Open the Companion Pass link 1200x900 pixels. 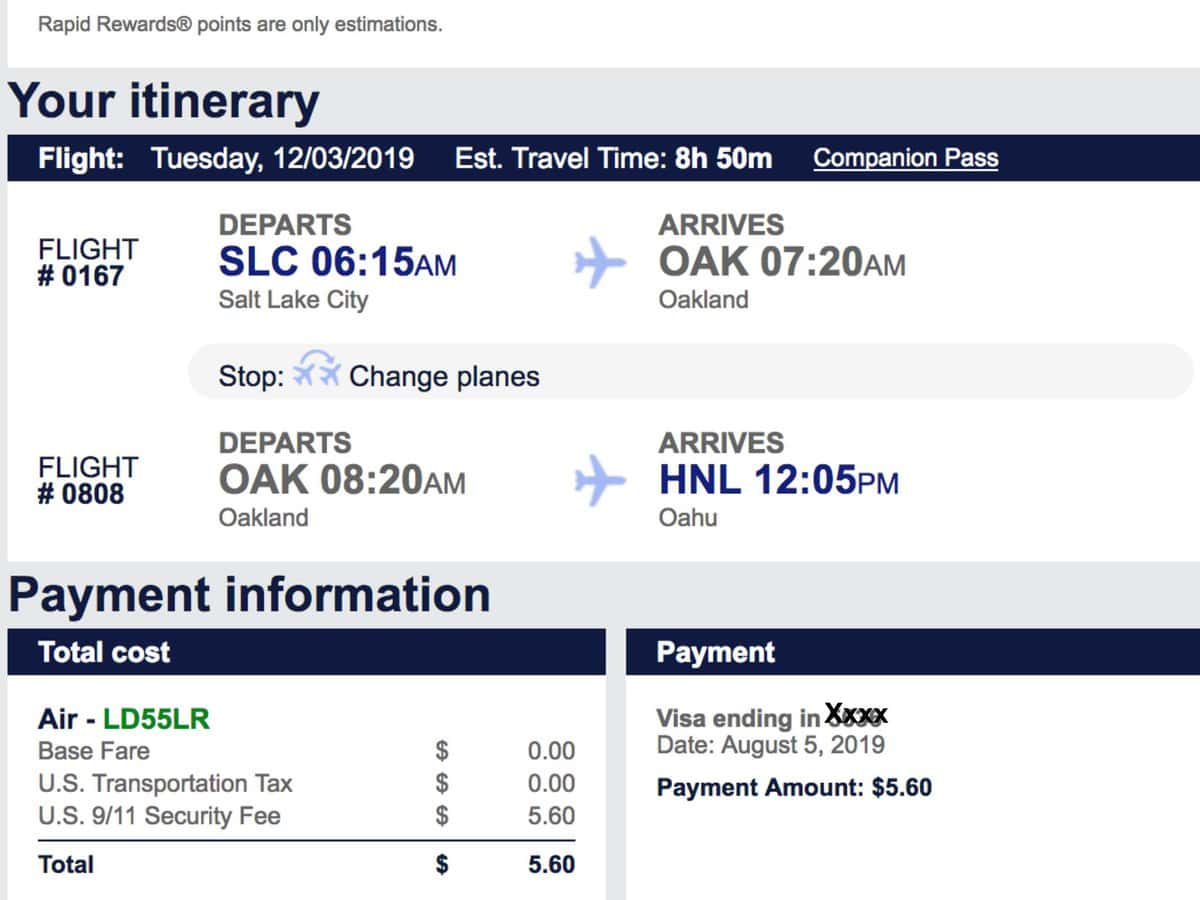pos(905,158)
